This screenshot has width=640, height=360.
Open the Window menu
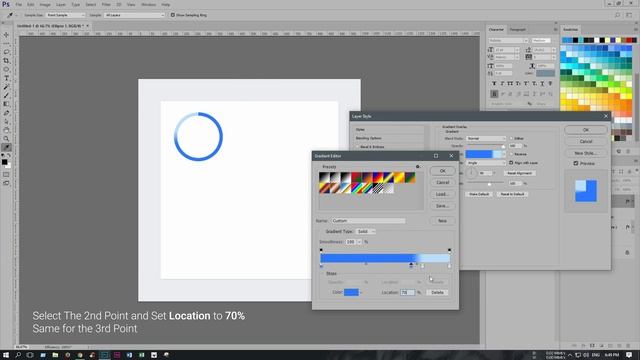pos(149,4)
